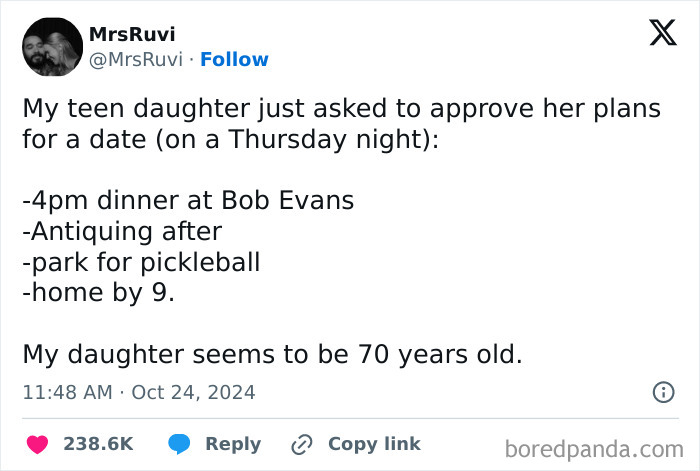The width and height of the screenshot is (700, 471).
Task: Click the X logo icon
Action: 656,33
